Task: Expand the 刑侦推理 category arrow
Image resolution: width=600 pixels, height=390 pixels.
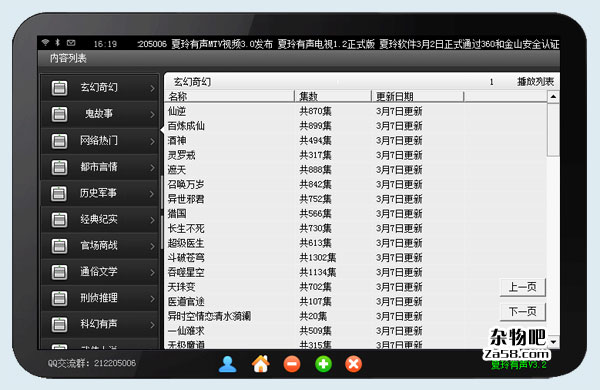Action: pos(152,299)
